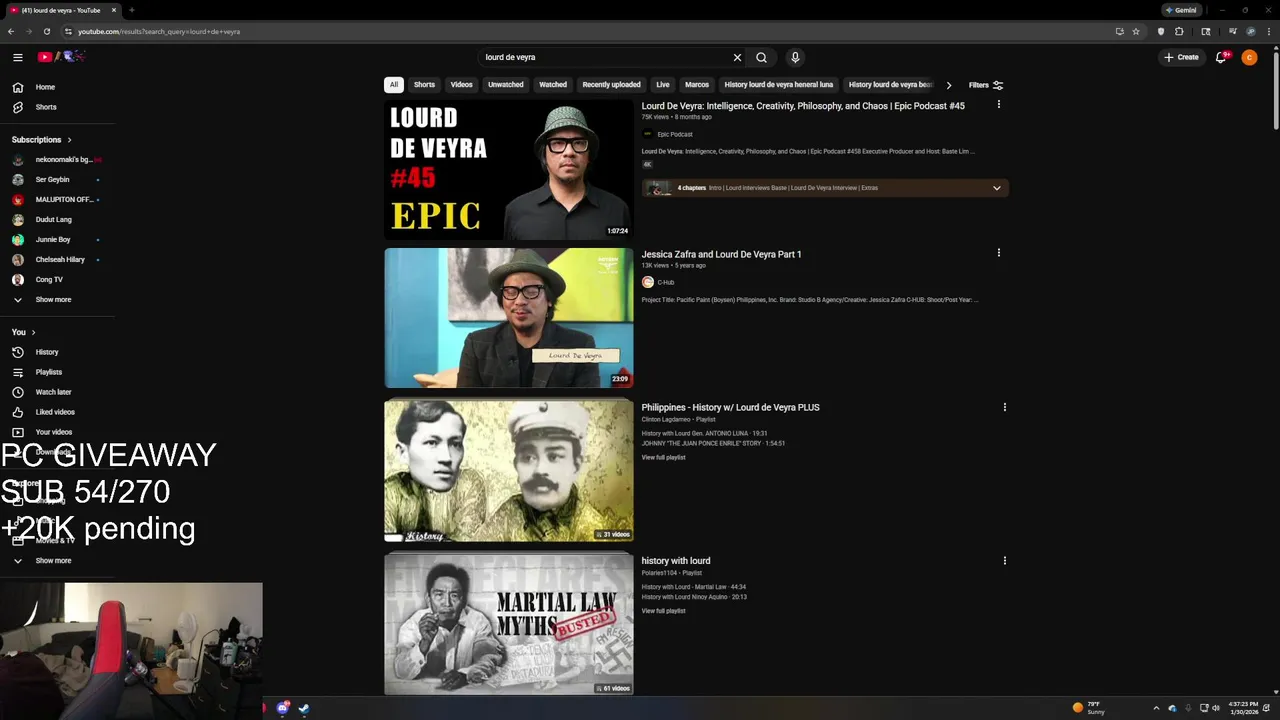The height and width of the screenshot is (720, 1280).
Task: Open the YouTube hamburger guide menu
Action: coord(17,57)
